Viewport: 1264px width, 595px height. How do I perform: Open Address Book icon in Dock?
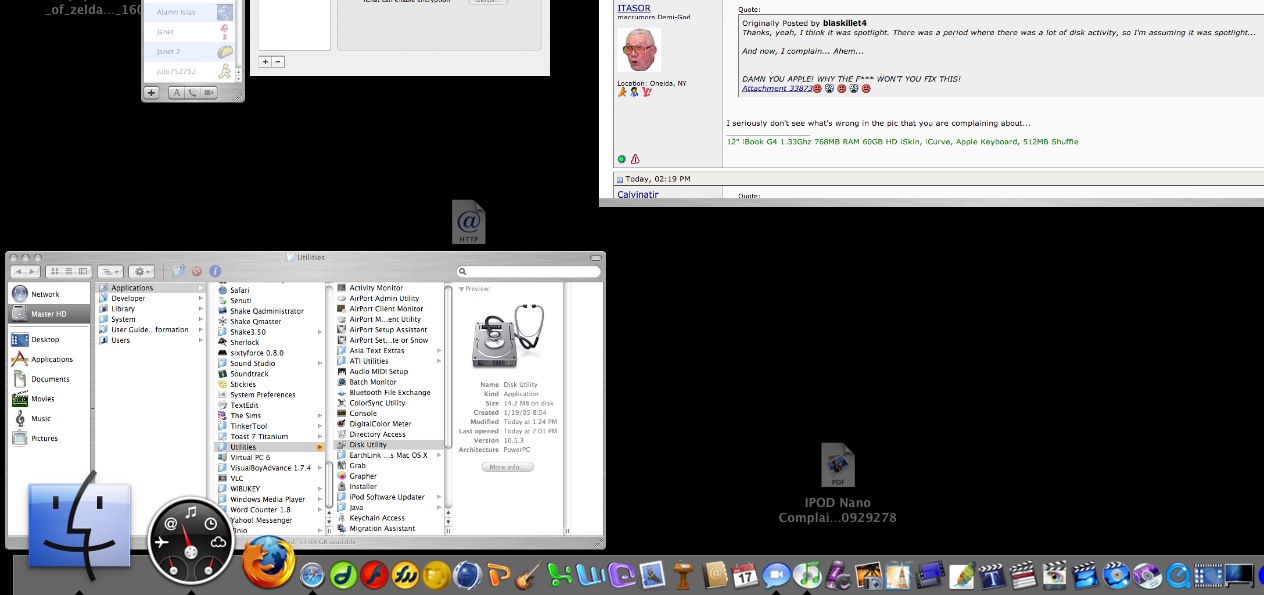click(x=714, y=575)
